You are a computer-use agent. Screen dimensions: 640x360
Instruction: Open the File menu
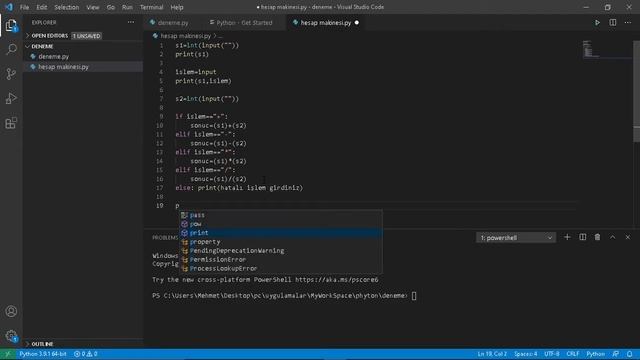point(24,7)
